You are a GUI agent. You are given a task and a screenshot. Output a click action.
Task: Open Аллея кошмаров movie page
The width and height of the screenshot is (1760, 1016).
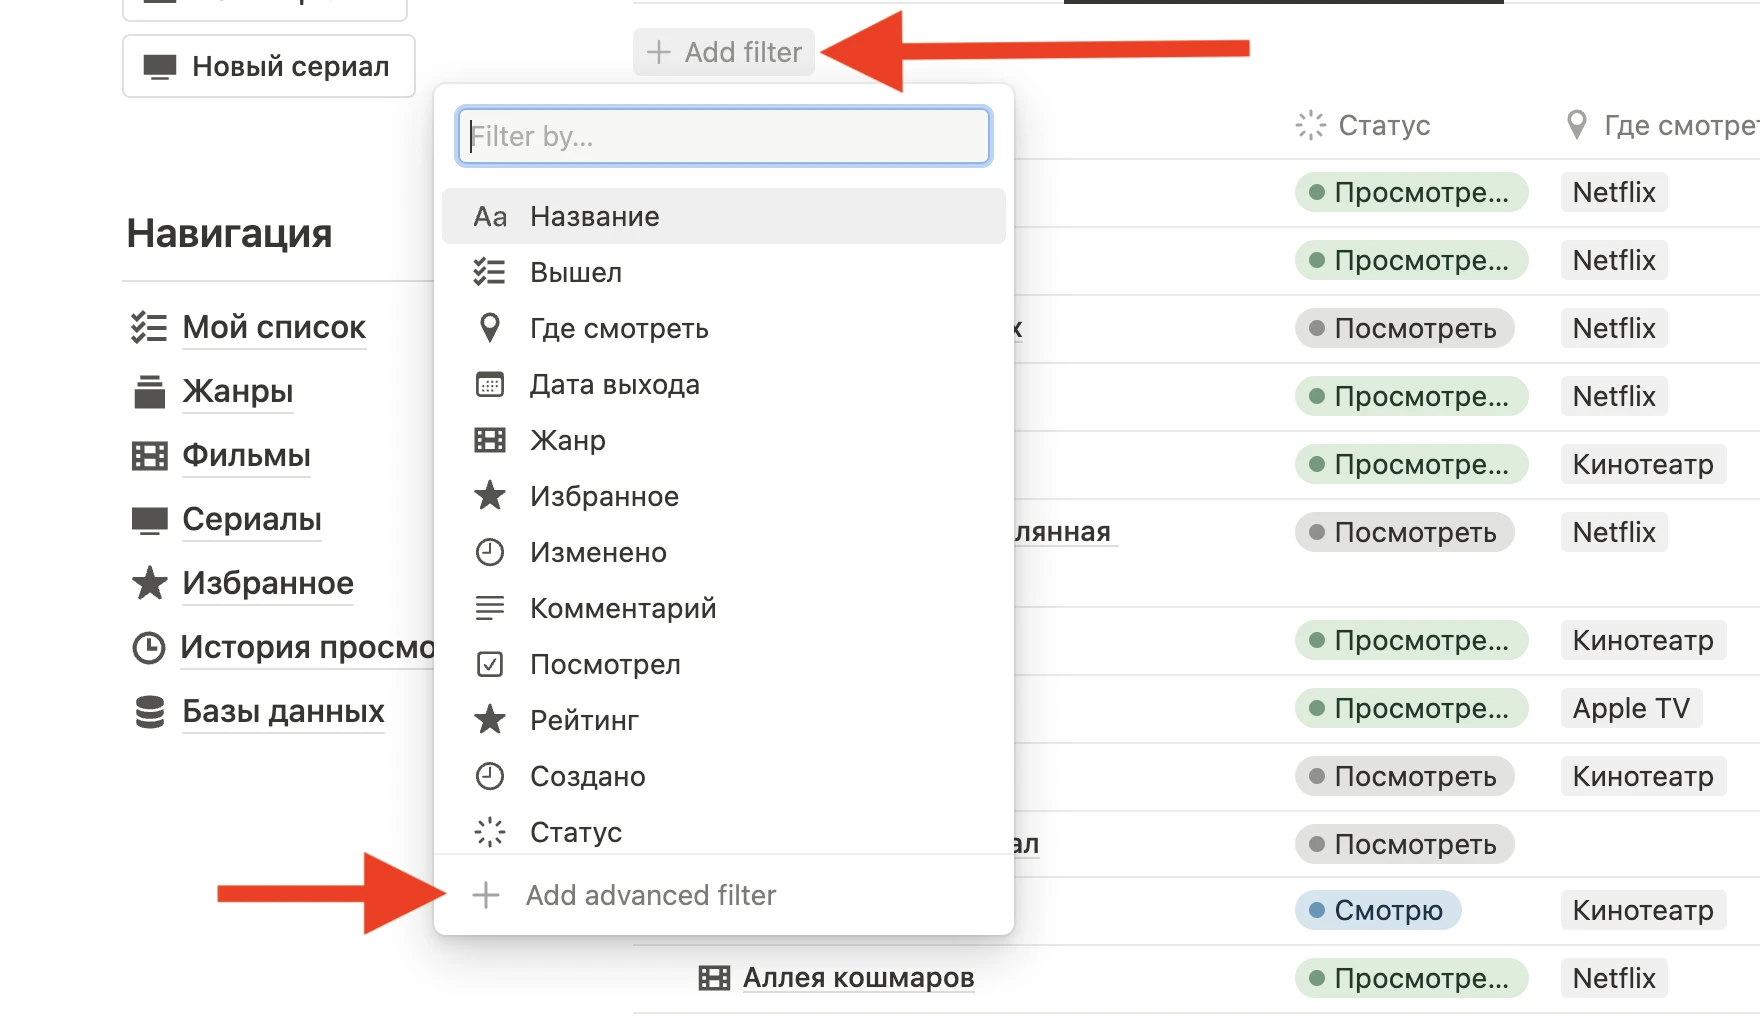(x=858, y=977)
